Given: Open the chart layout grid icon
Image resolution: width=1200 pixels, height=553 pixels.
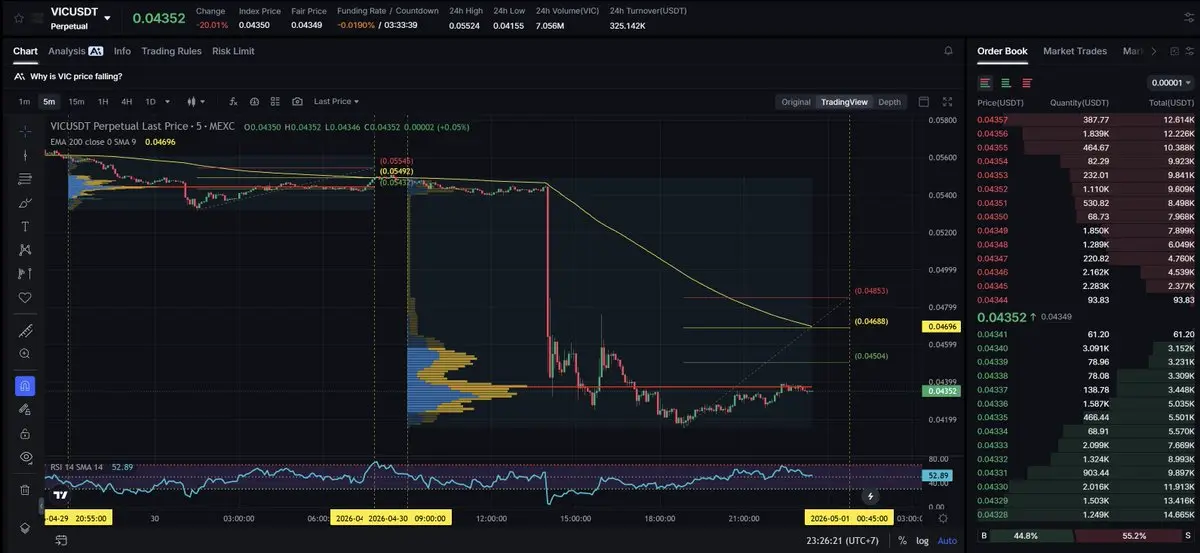Looking at the screenshot, I should tap(276, 101).
